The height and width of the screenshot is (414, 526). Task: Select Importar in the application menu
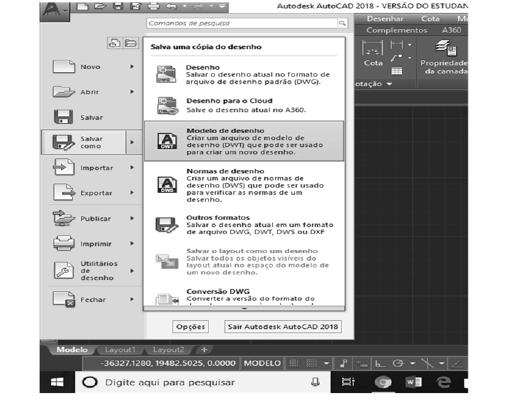91,167
